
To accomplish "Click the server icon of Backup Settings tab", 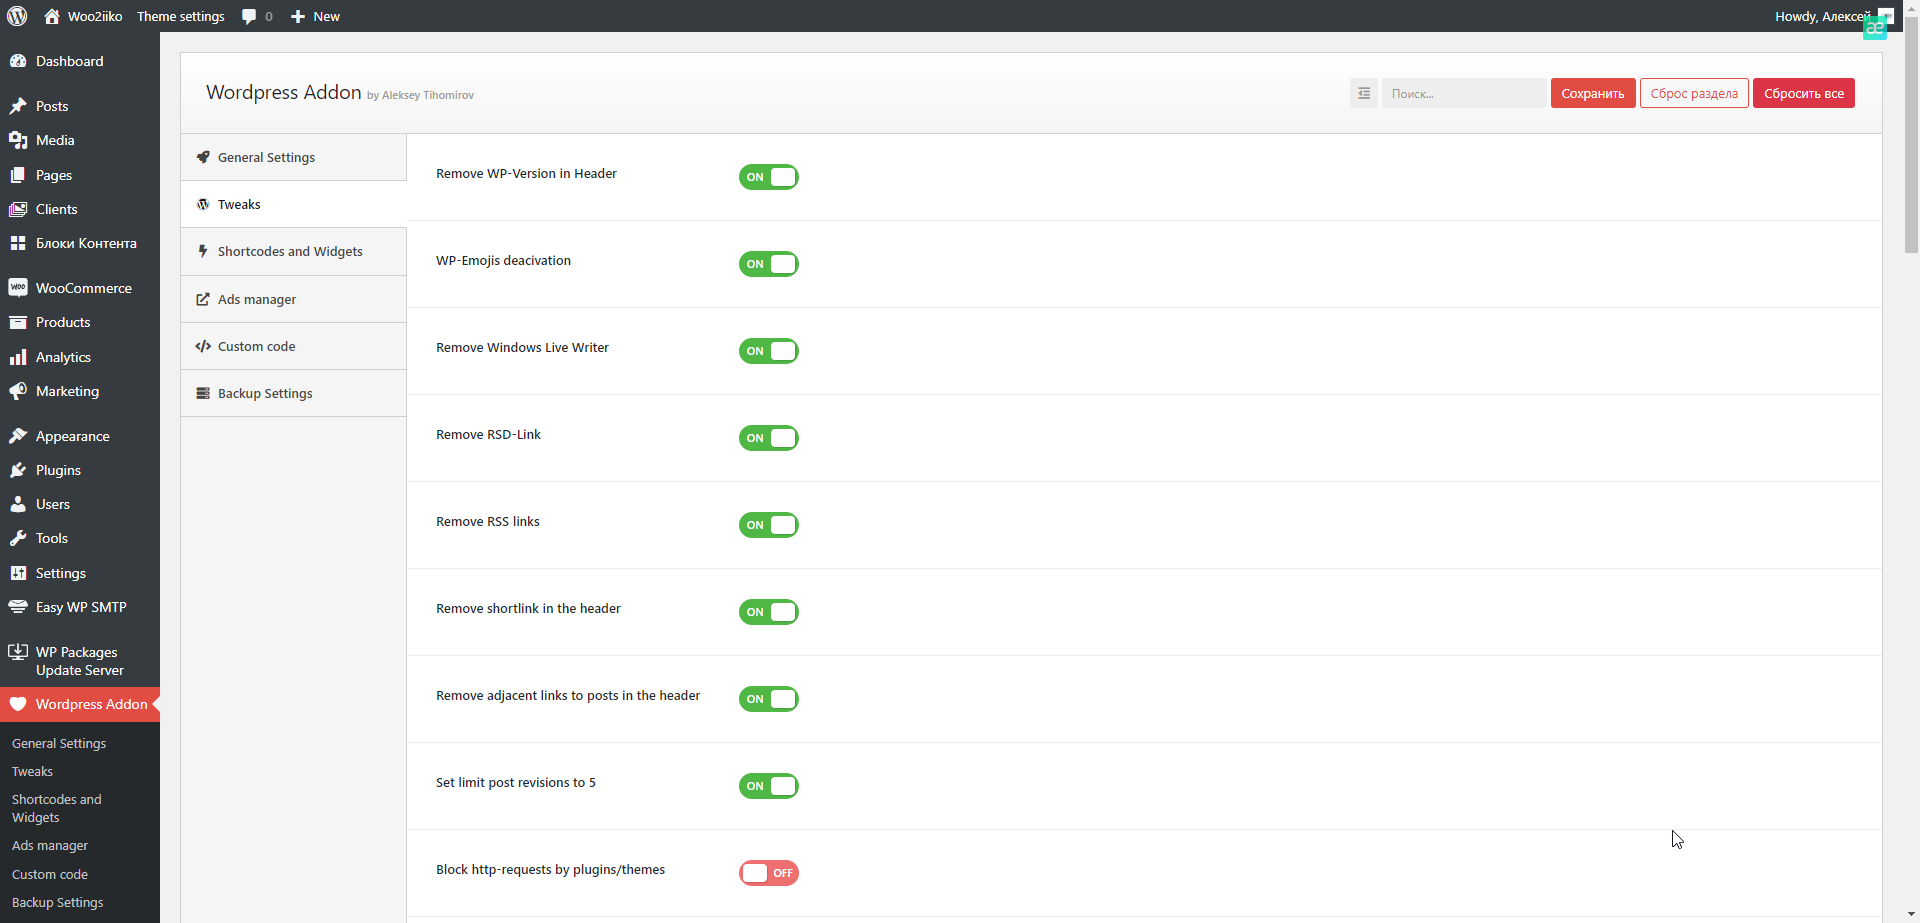I will pos(203,393).
